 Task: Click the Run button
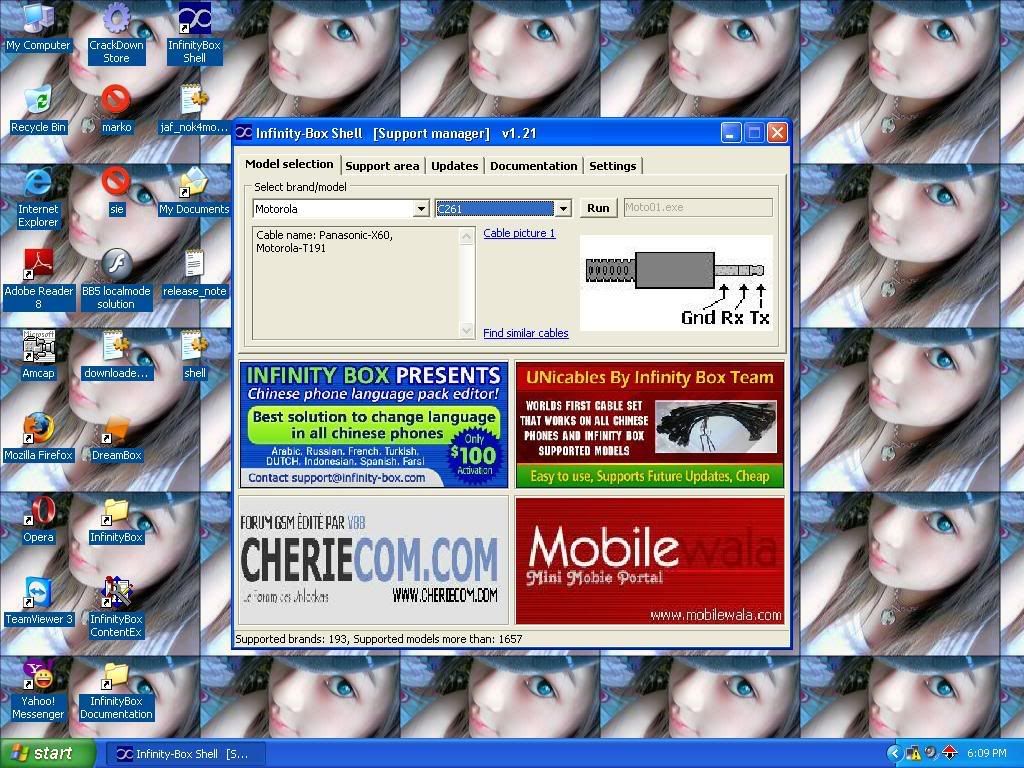(598, 208)
